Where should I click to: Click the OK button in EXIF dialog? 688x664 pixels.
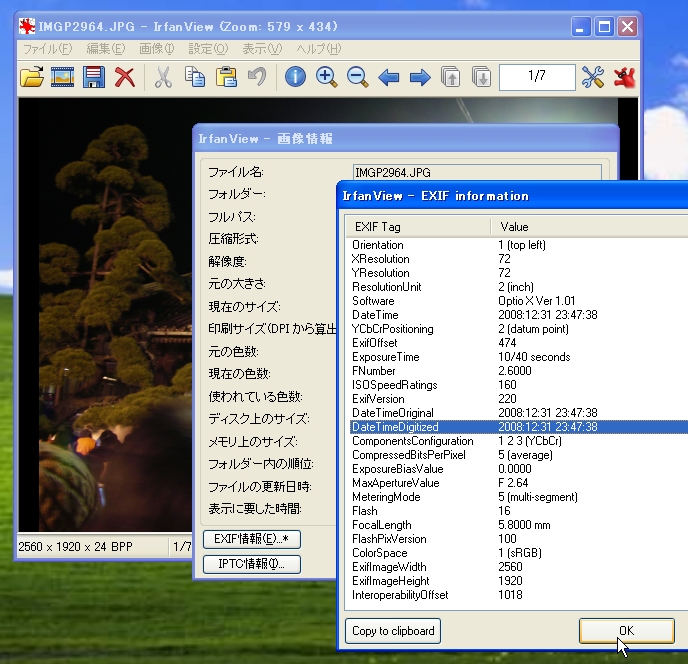coord(627,631)
